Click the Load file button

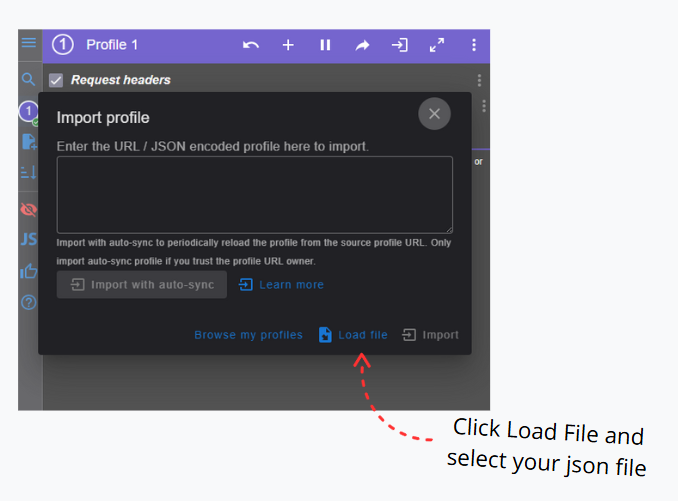point(353,335)
